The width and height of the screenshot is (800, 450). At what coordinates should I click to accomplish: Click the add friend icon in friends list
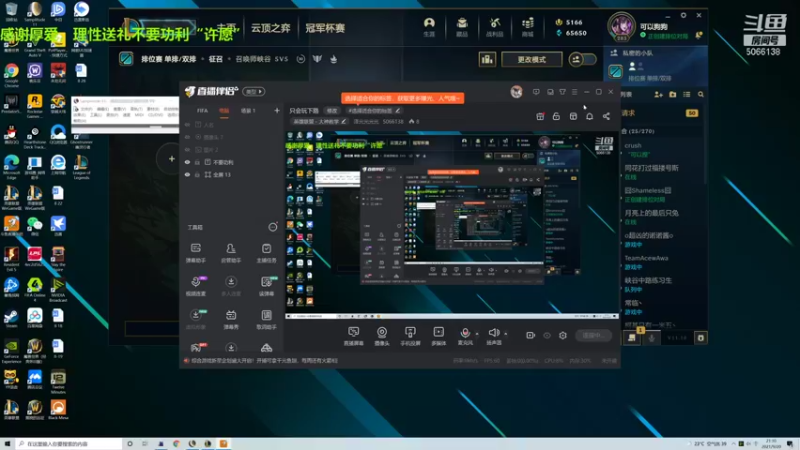tap(658, 94)
